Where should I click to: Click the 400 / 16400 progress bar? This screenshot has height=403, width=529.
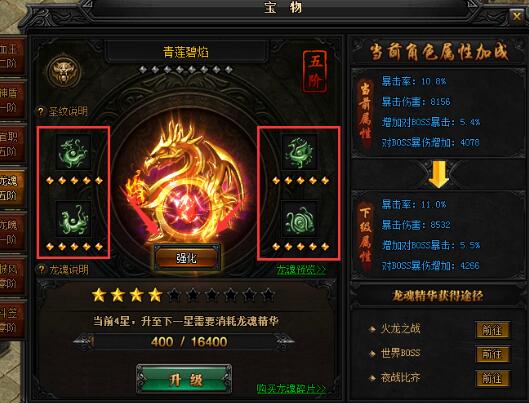click(184, 342)
